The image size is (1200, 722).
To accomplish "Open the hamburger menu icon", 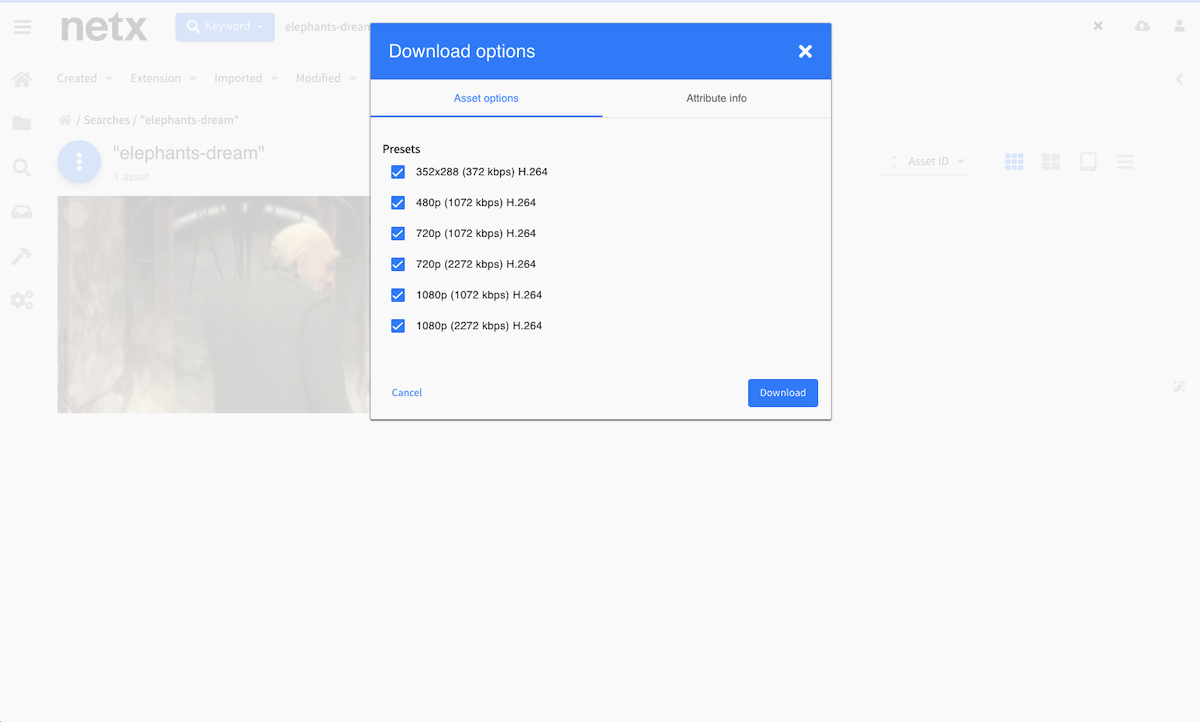I will click(22, 27).
